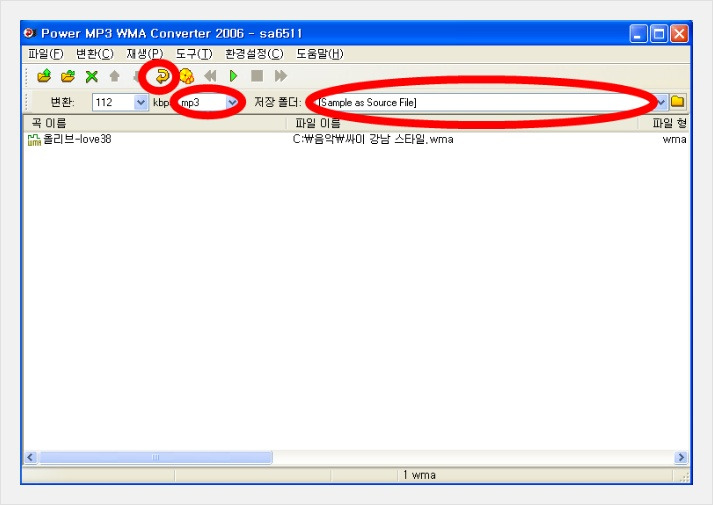The width and height of the screenshot is (713, 505).
Task: Minimize the Power MP3 WMA Converter window
Action: (x=638, y=34)
